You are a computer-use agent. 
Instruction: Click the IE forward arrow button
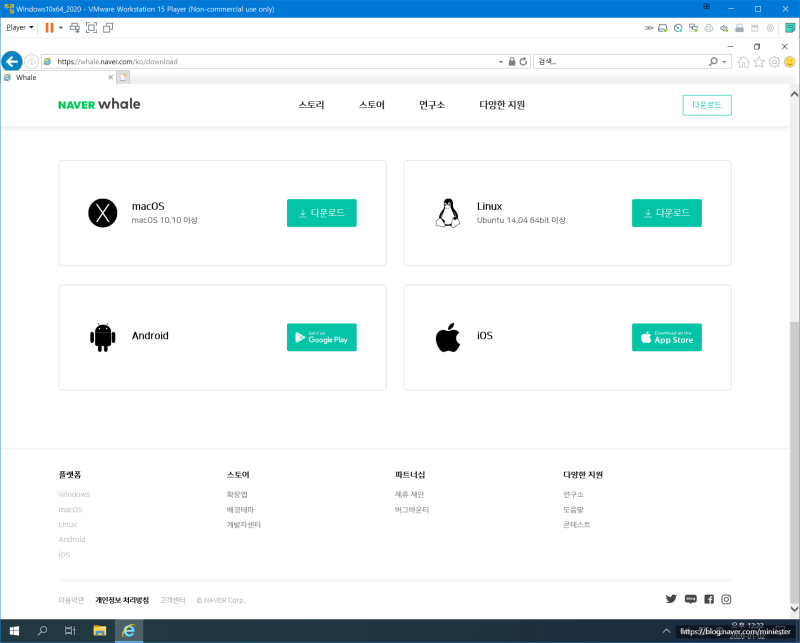(x=31, y=62)
